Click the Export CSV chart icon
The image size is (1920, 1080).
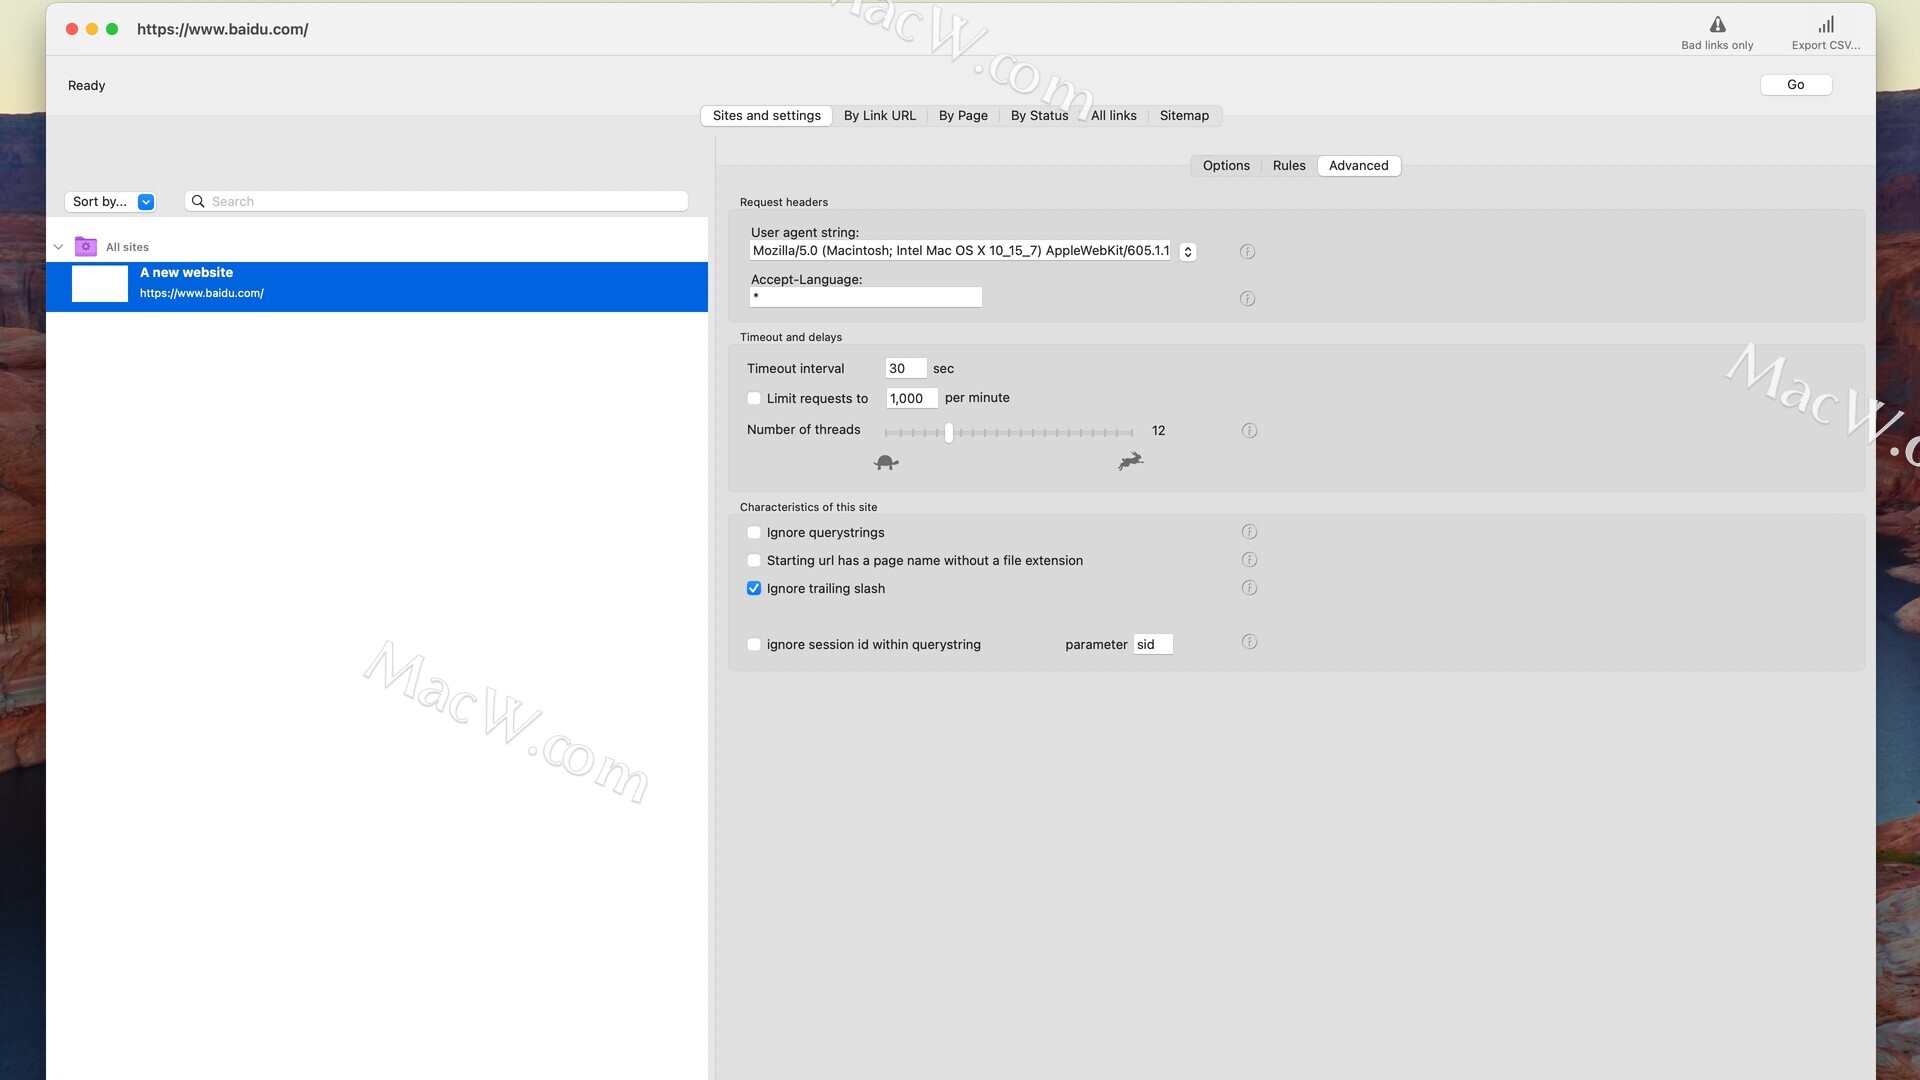click(x=1825, y=25)
